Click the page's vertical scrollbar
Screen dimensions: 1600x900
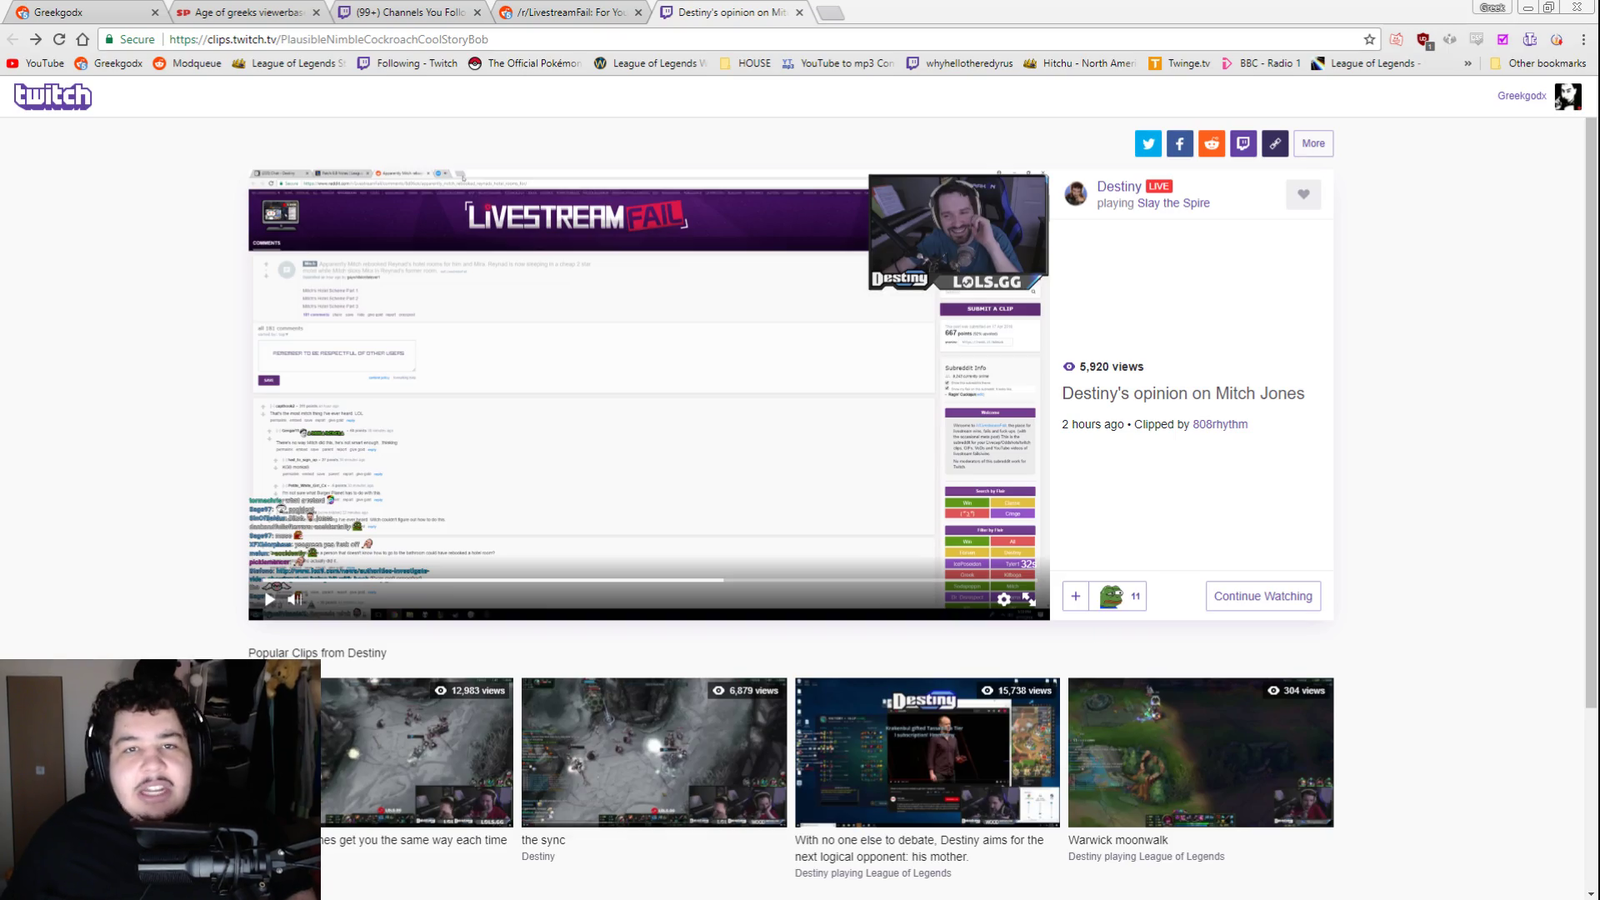tap(1591, 415)
